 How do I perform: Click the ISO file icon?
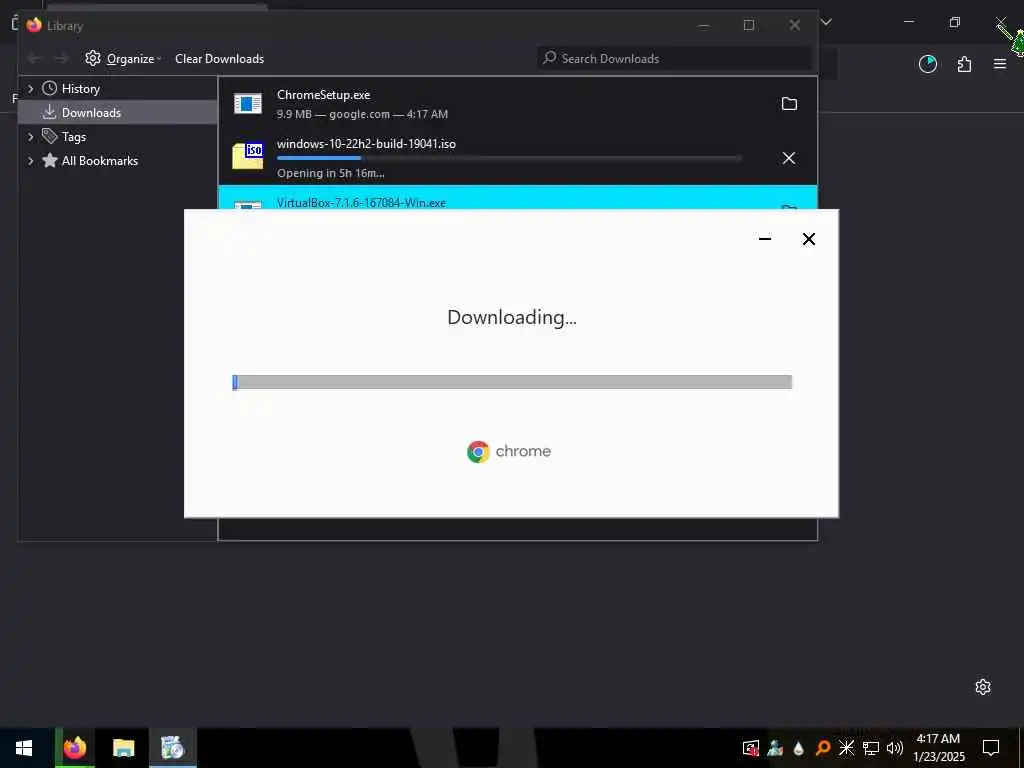[248, 156]
